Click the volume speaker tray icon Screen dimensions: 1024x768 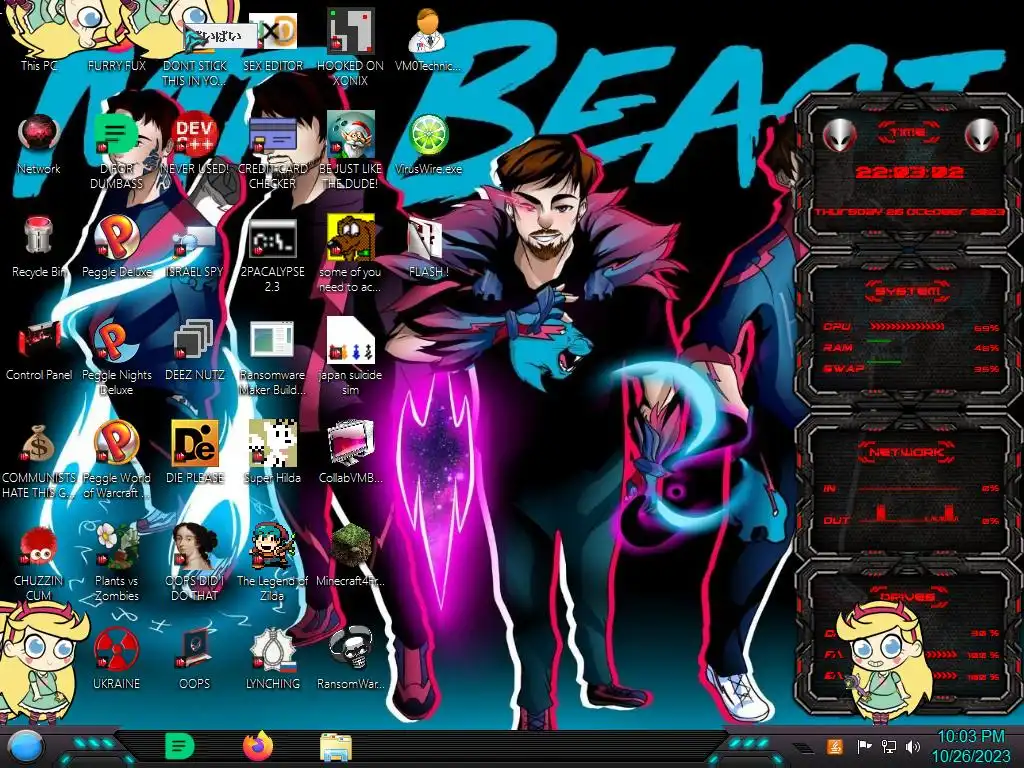[x=912, y=746]
